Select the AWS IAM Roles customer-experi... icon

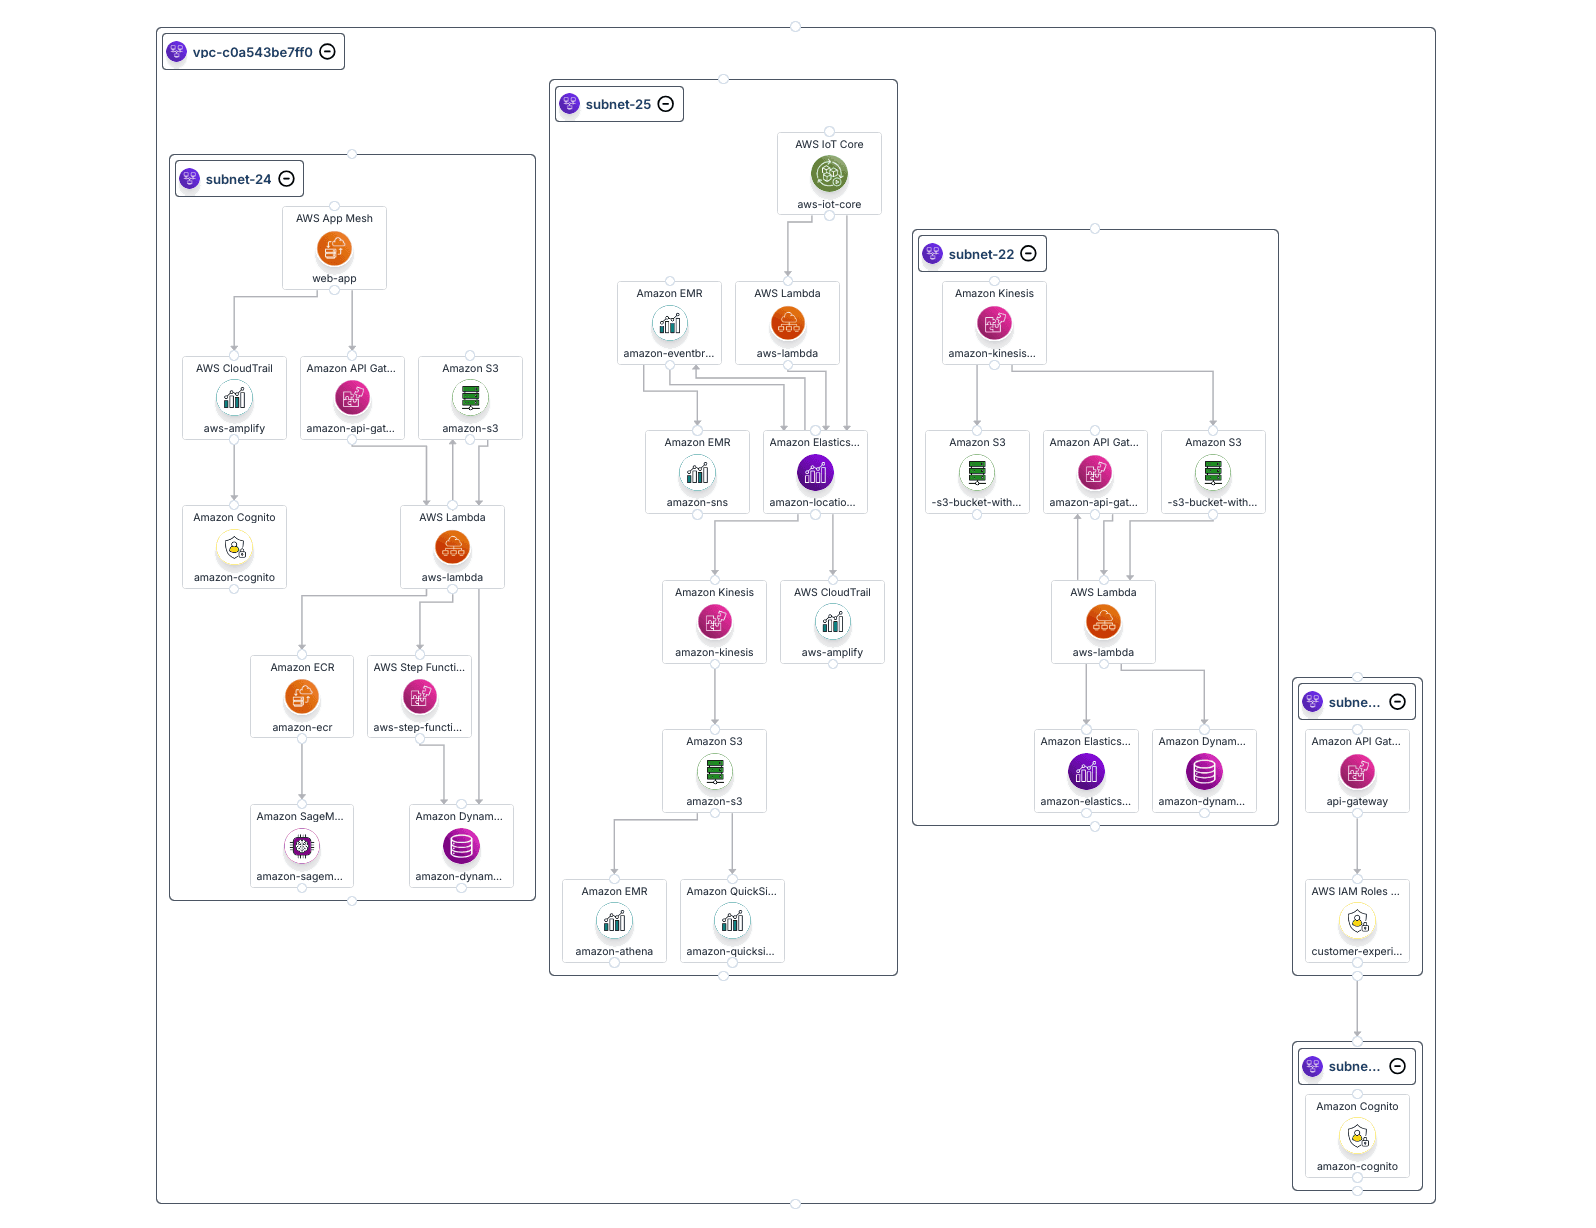(1357, 921)
